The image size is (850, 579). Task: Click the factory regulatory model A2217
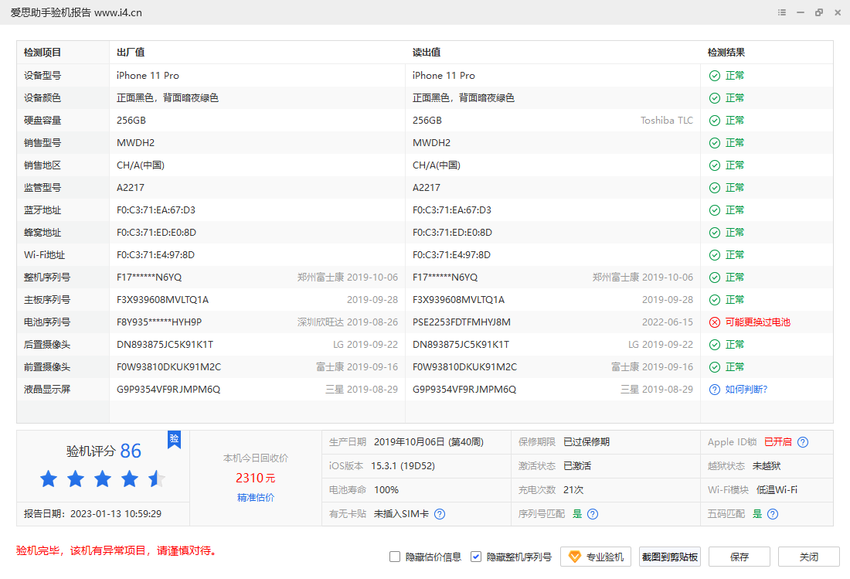[131, 188]
